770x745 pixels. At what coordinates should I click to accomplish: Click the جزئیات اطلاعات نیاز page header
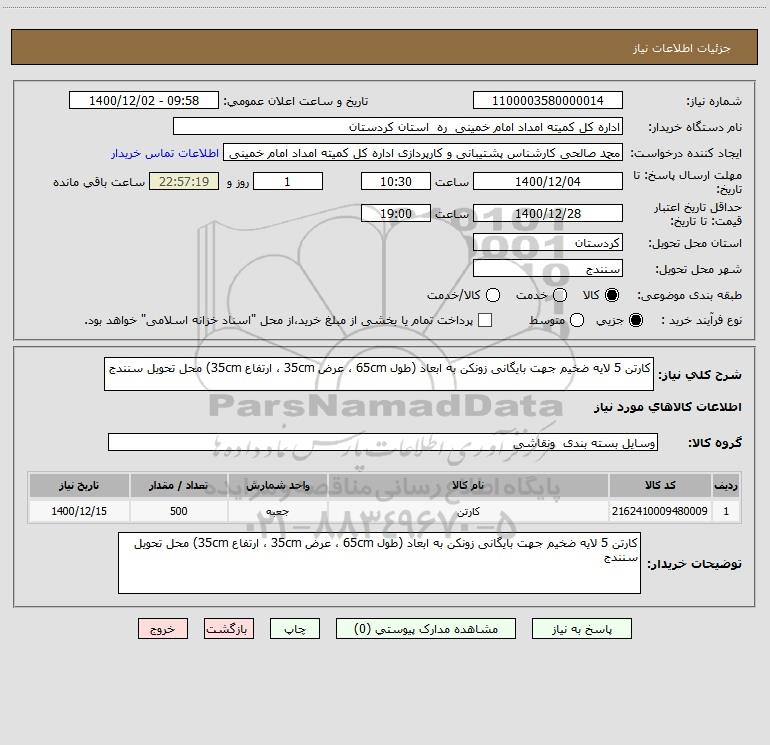(681, 48)
